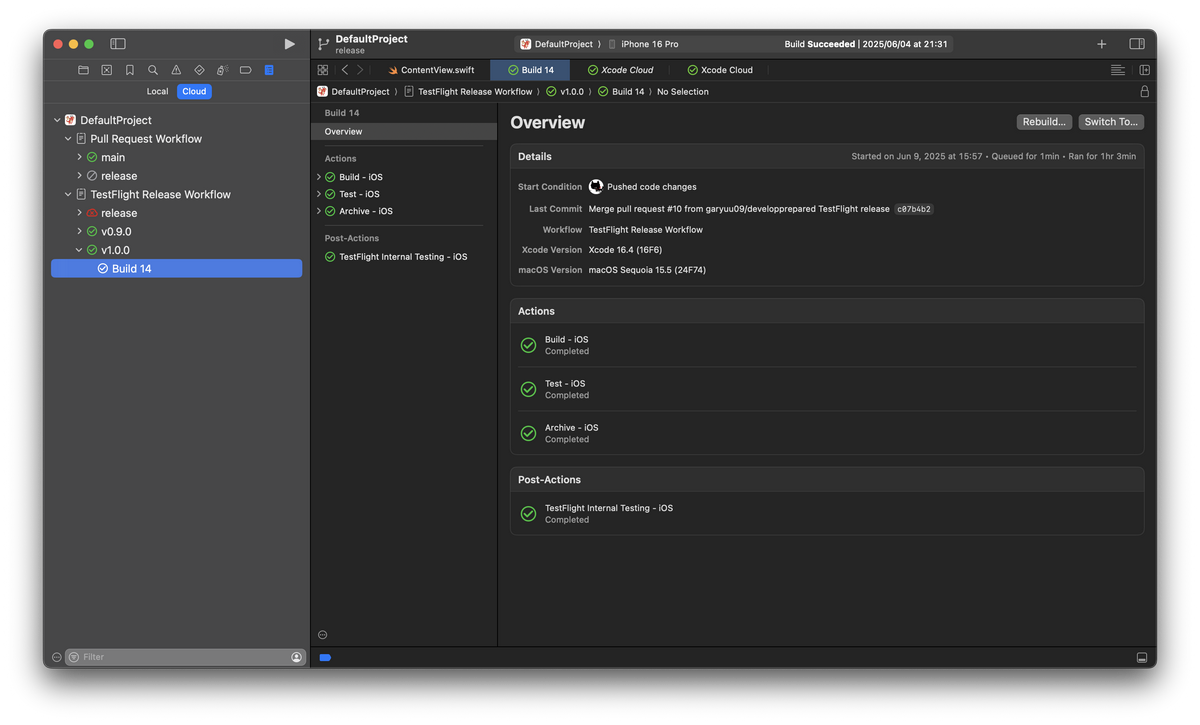Open editor options lines icon
Screen dimensions: 1200x725
click(1118, 70)
